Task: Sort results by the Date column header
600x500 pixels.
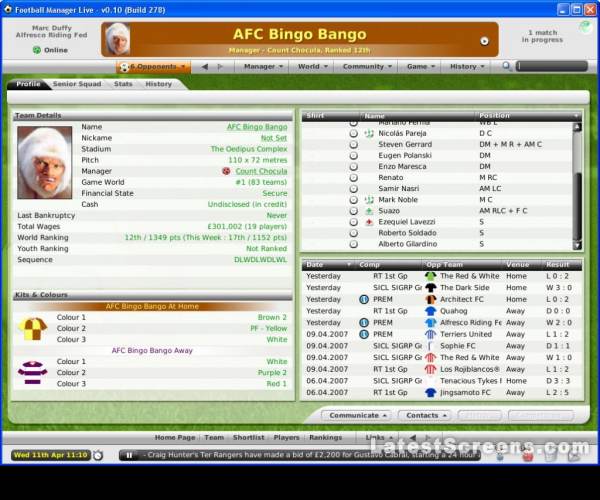Action: [x=329, y=265]
